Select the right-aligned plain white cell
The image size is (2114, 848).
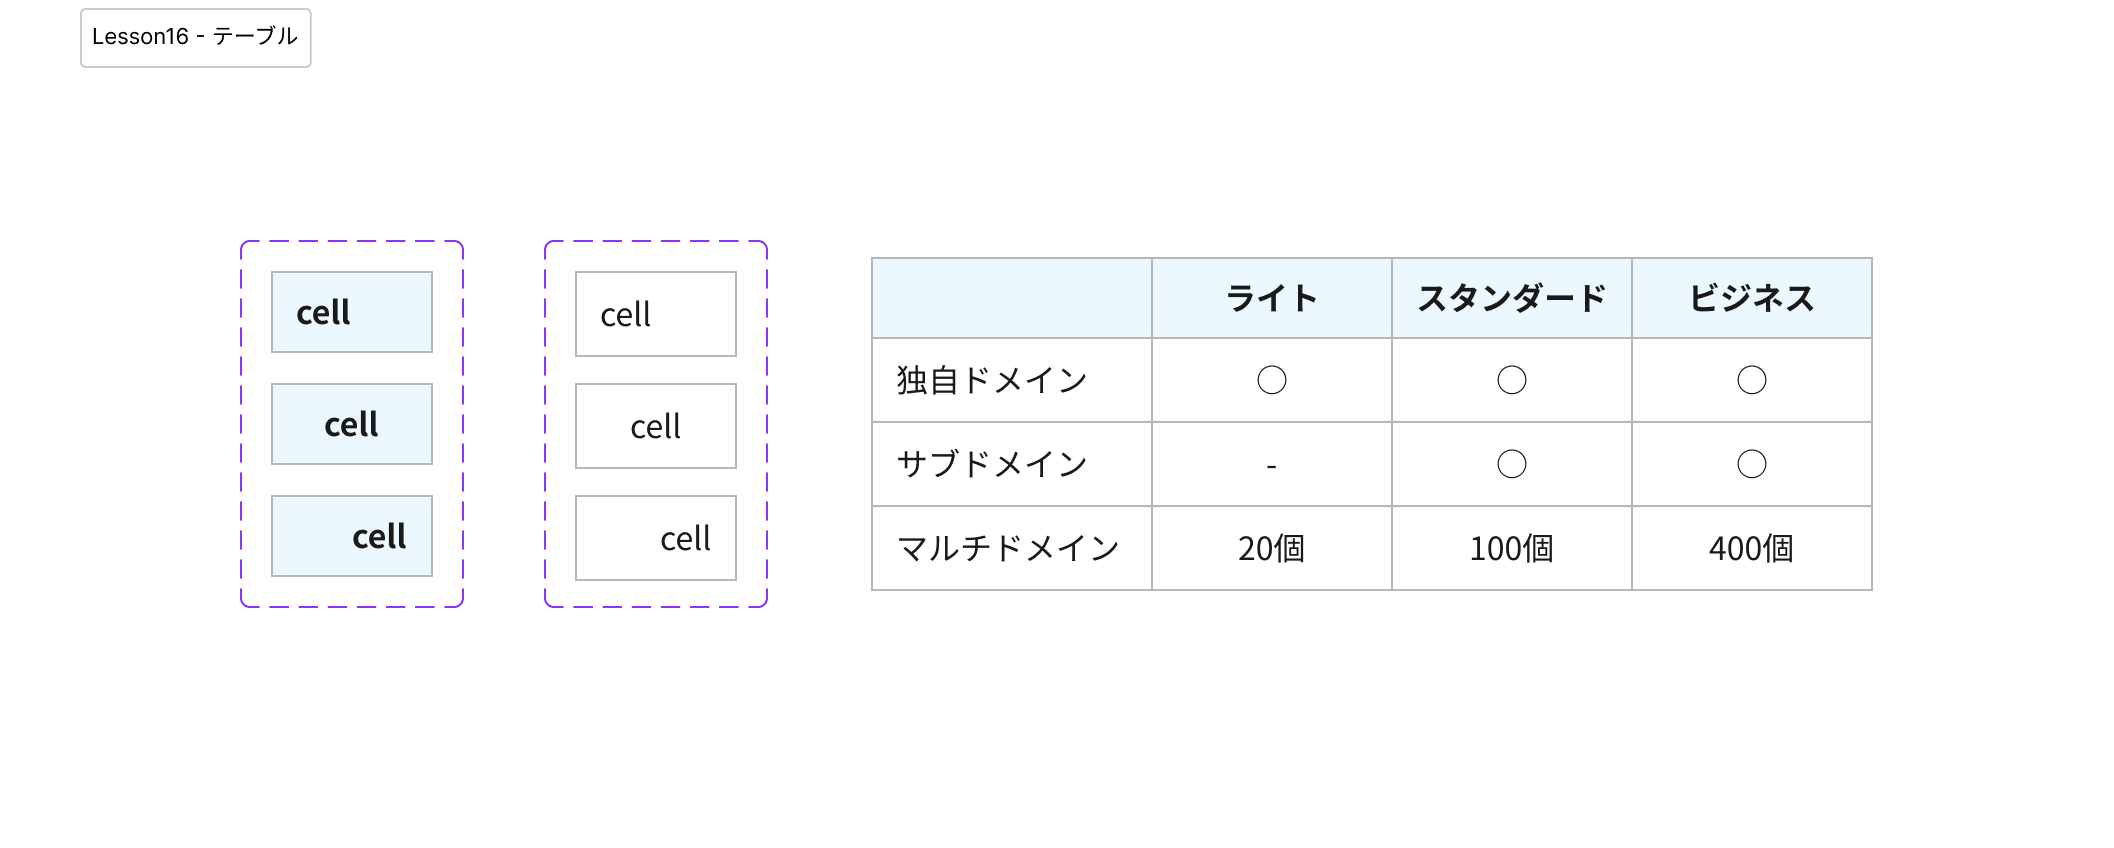655,538
